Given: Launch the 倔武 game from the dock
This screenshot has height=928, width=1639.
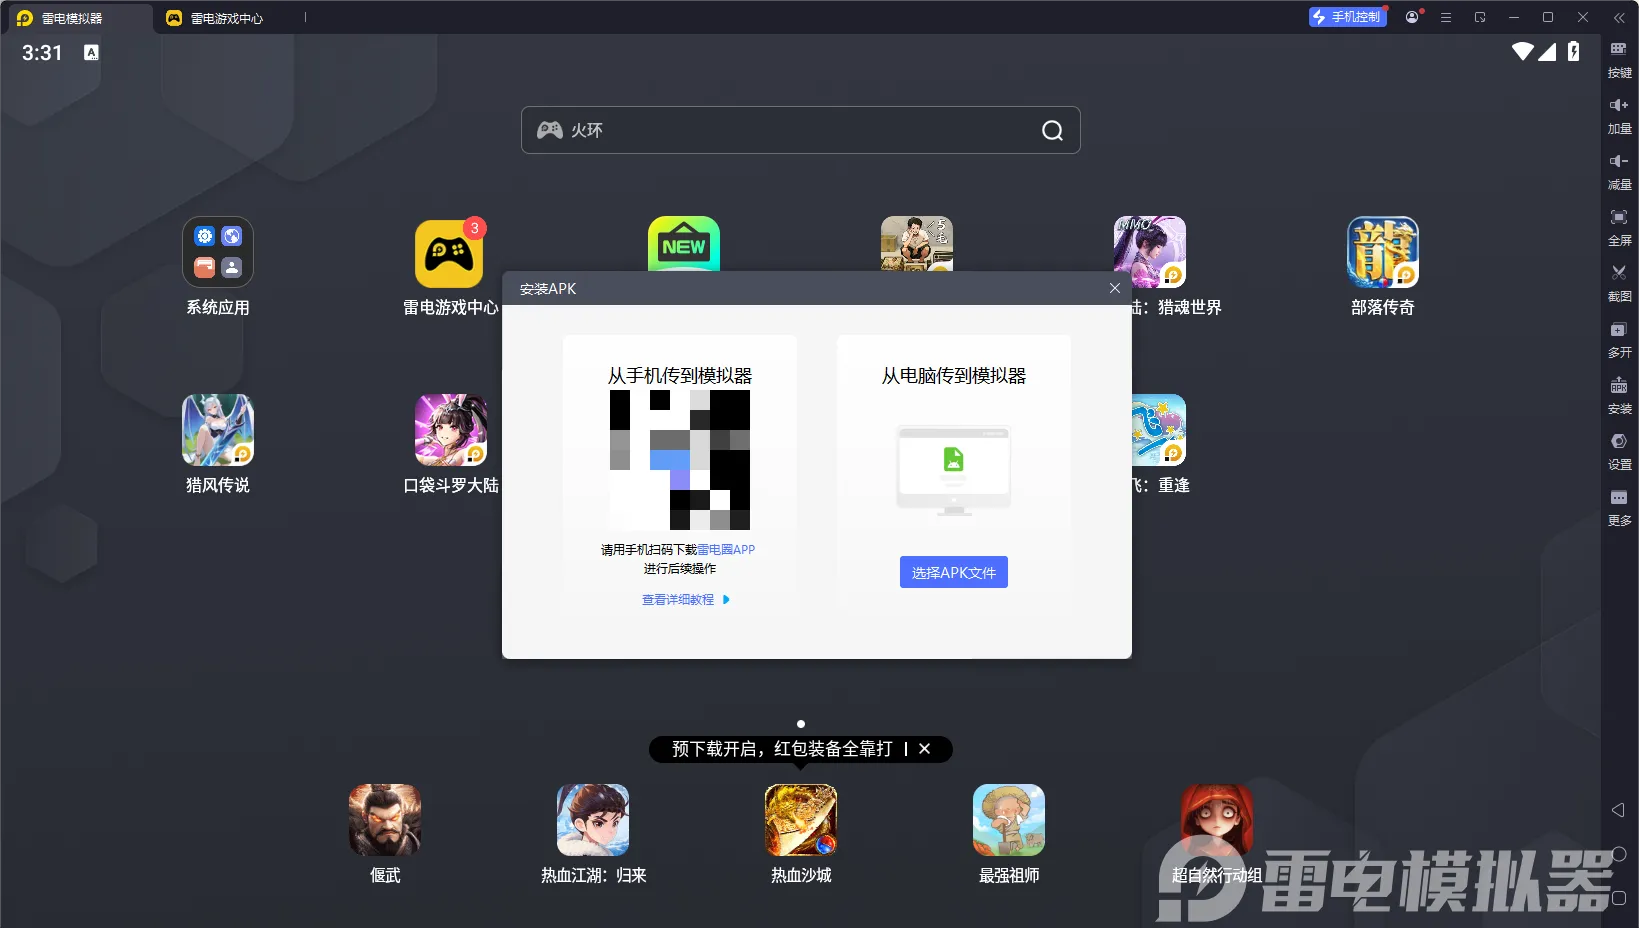Looking at the screenshot, I should [x=385, y=820].
